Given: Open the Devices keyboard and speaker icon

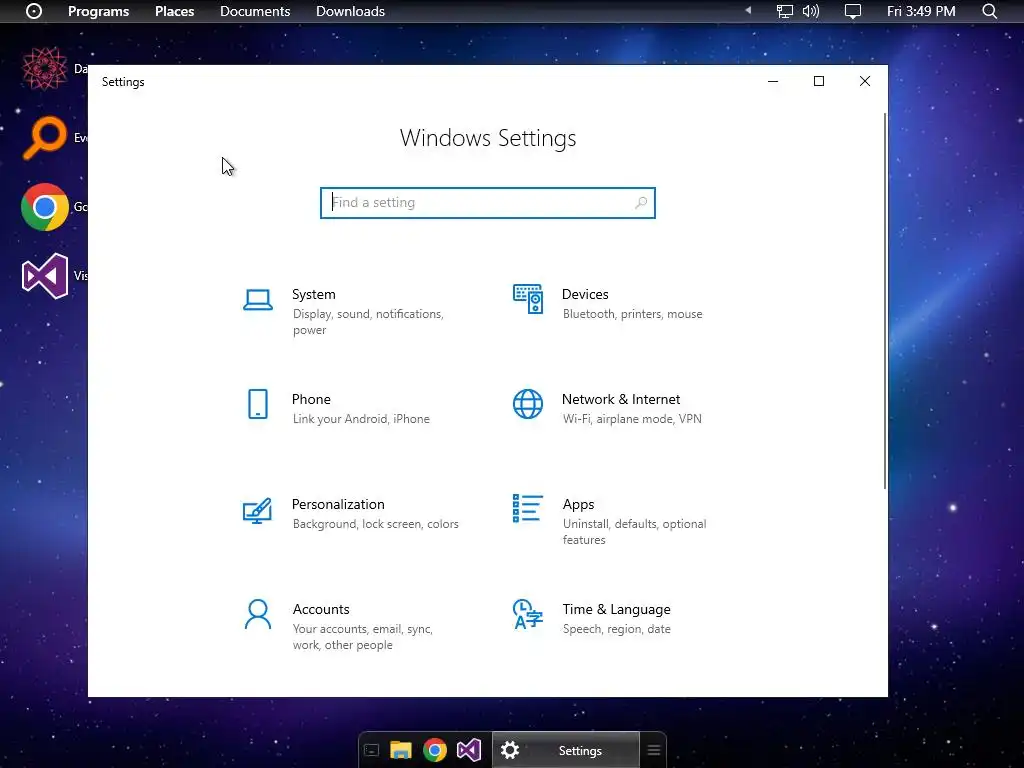Looking at the screenshot, I should [528, 299].
